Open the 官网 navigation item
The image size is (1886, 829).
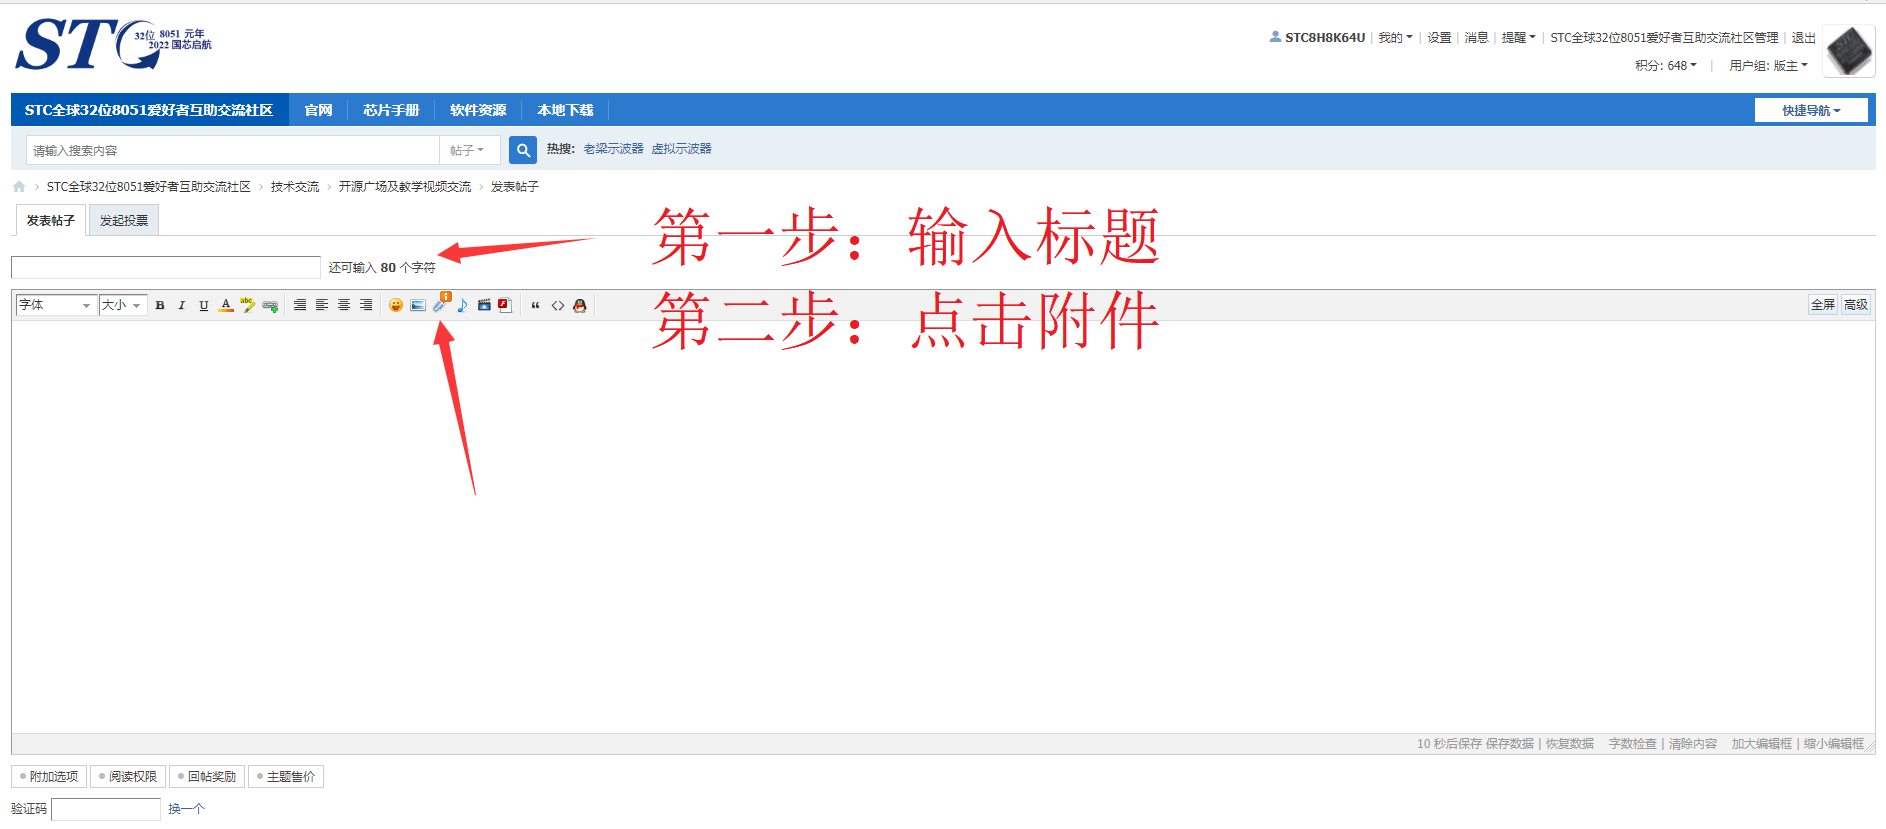(x=318, y=110)
